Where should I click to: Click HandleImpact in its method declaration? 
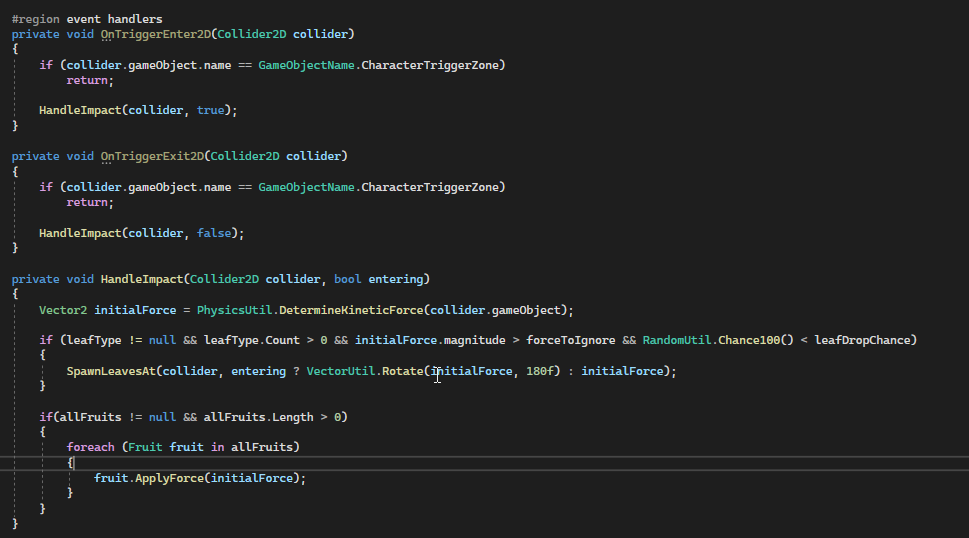(x=142, y=278)
